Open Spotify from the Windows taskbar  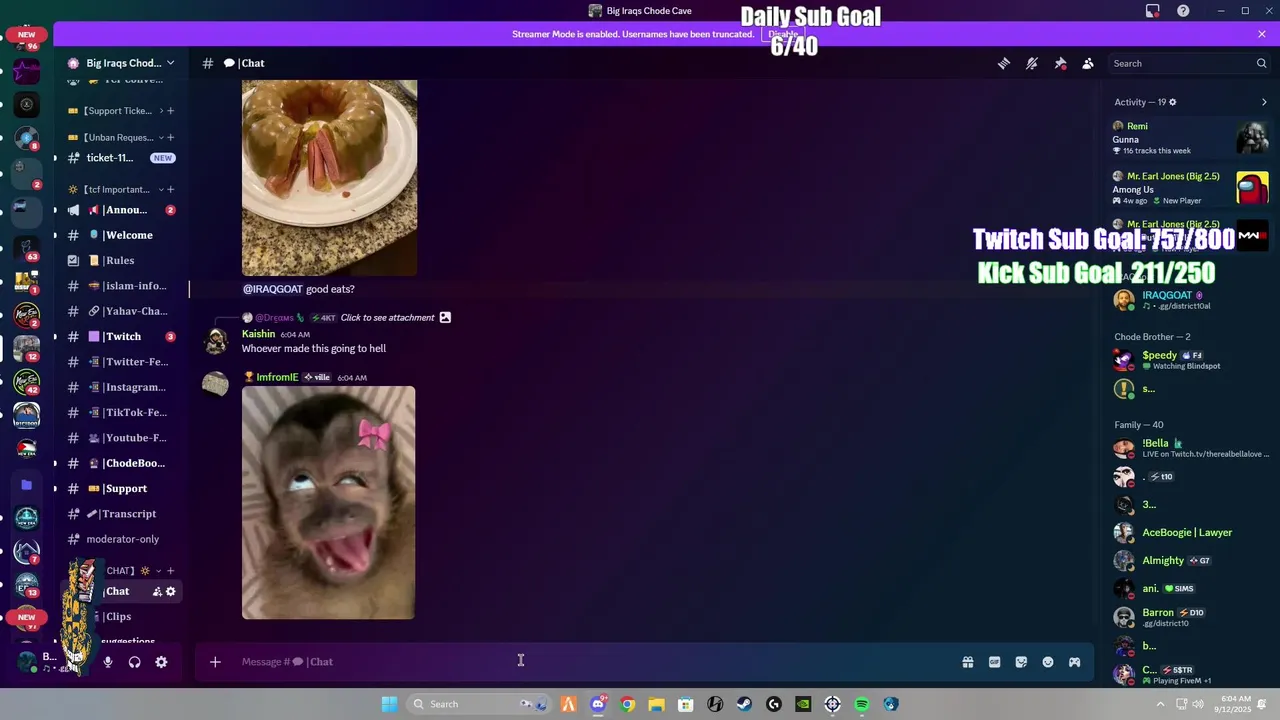click(861, 704)
